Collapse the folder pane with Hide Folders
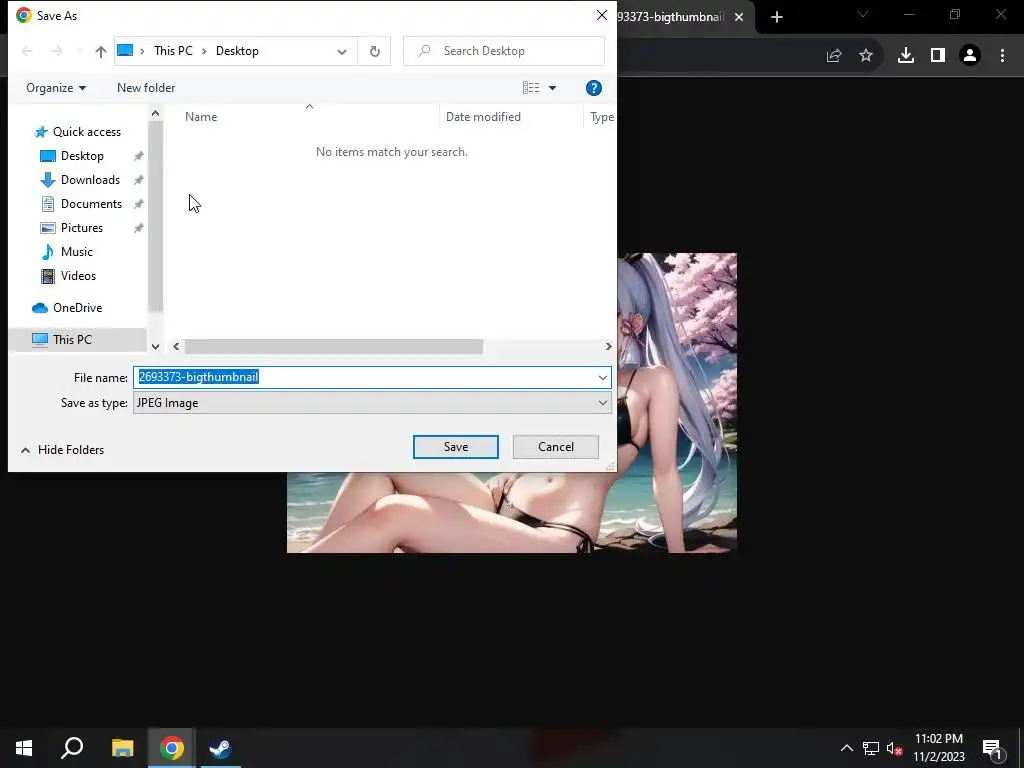The width and height of the screenshot is (1024, 768). point(63,450)
